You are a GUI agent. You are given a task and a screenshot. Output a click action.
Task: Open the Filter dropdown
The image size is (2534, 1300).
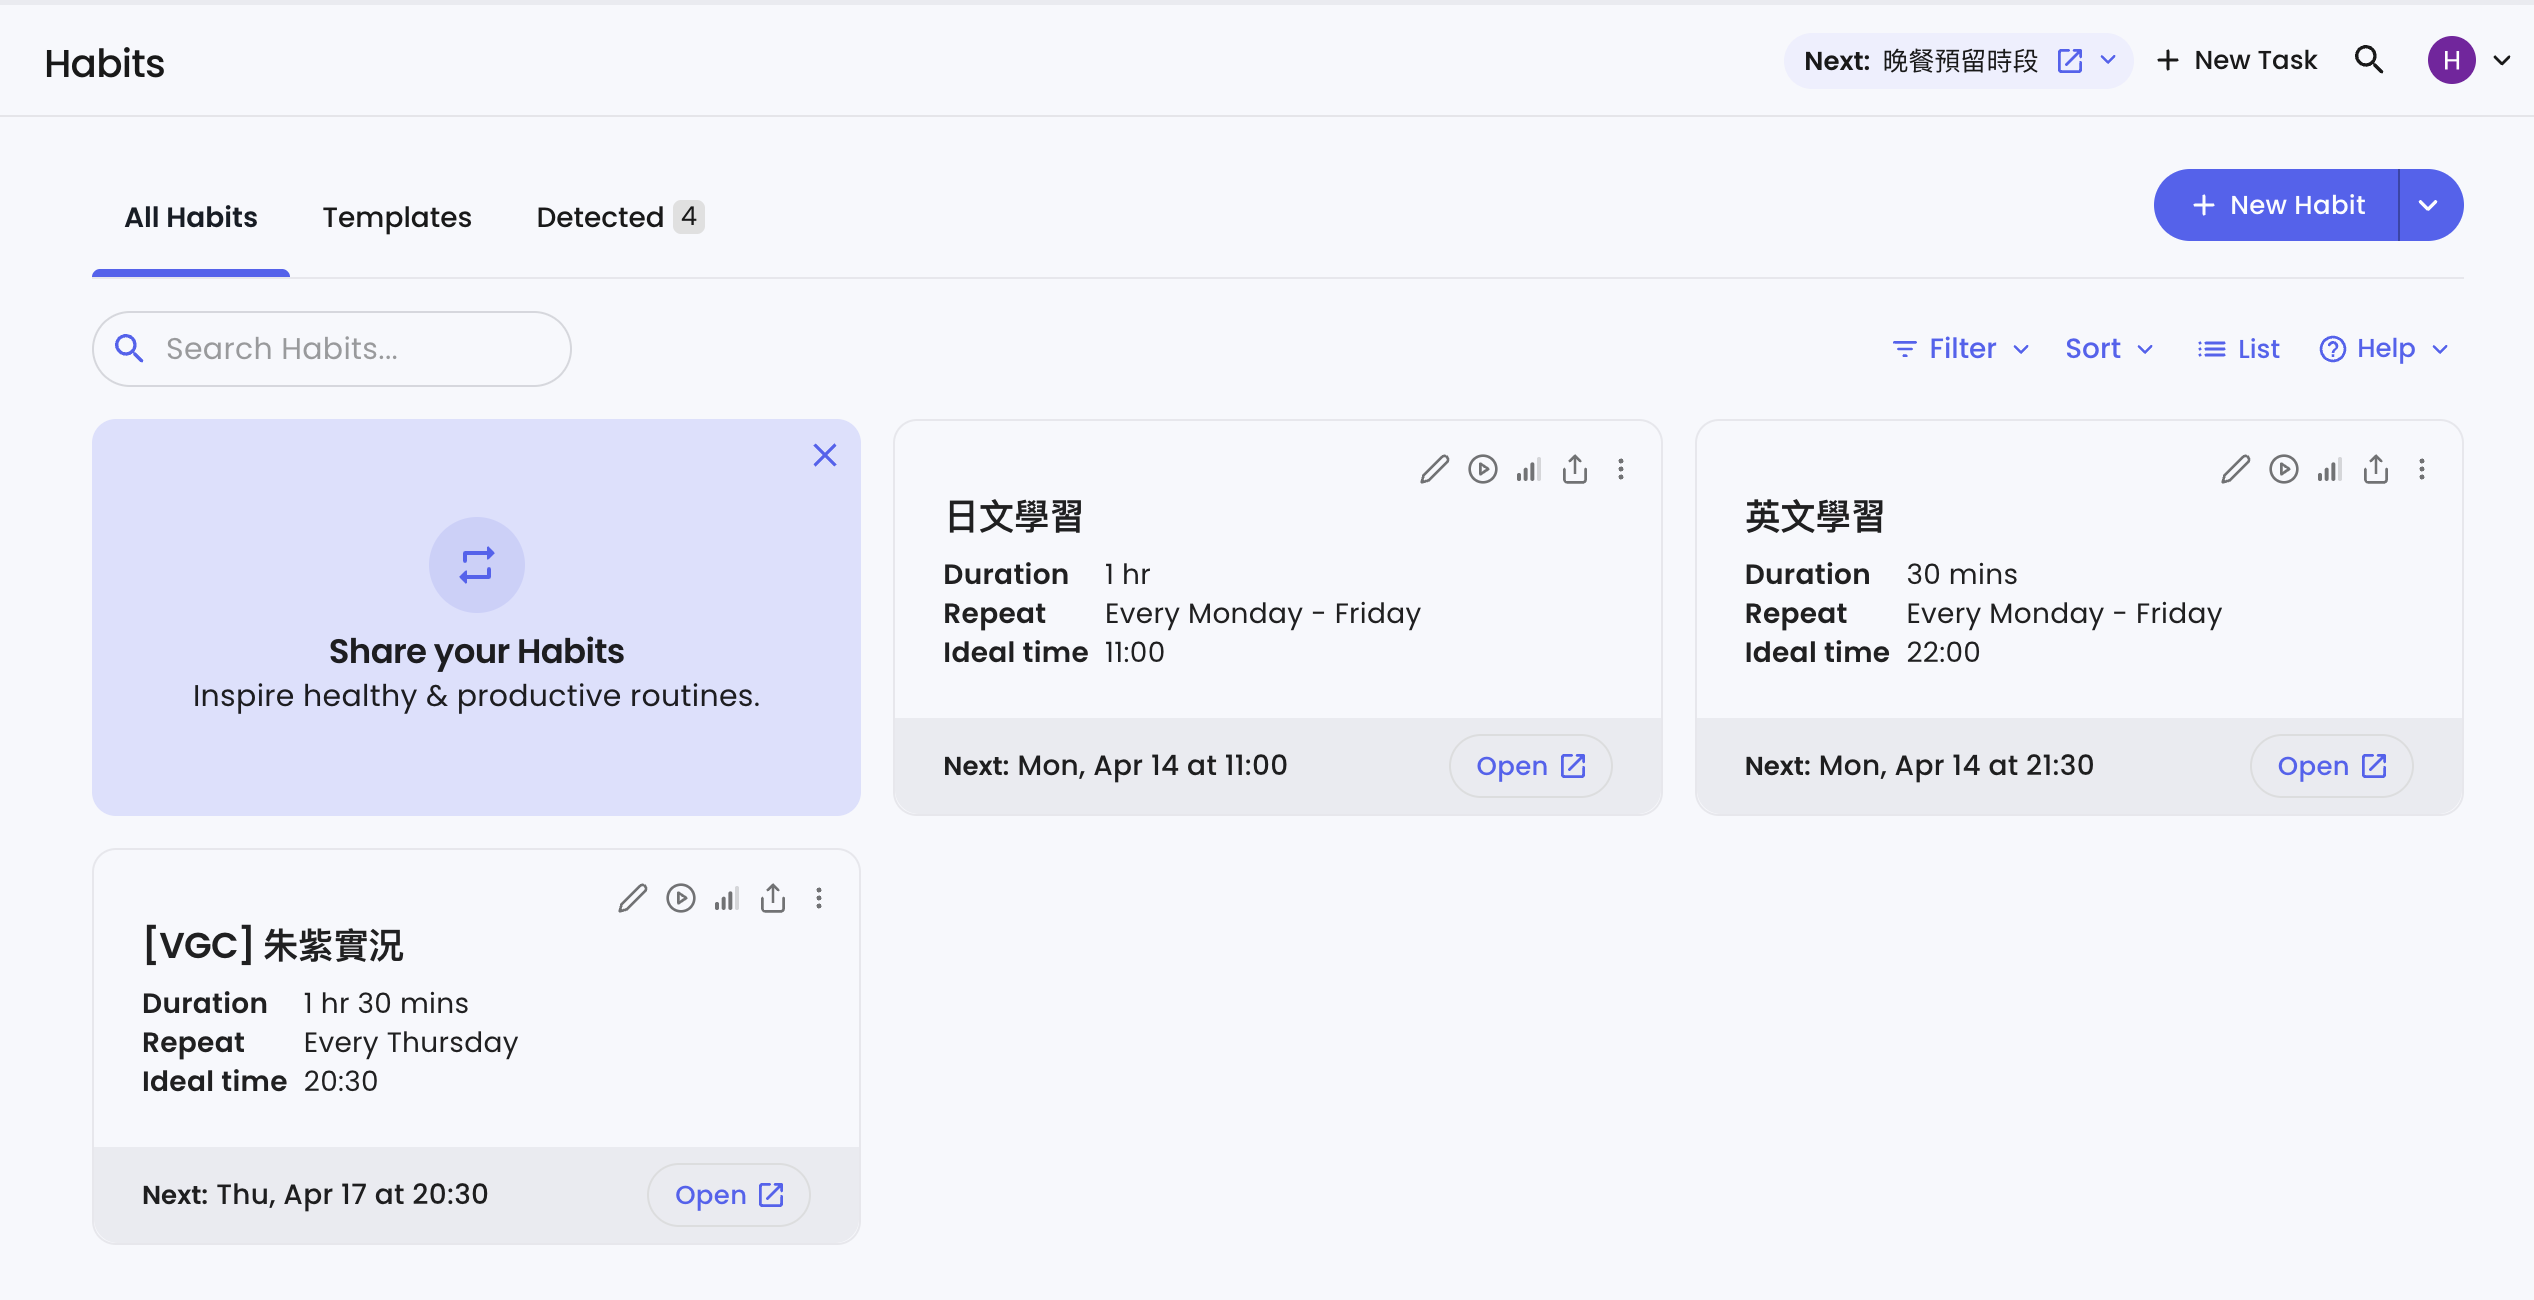(x=1961, y=349)
